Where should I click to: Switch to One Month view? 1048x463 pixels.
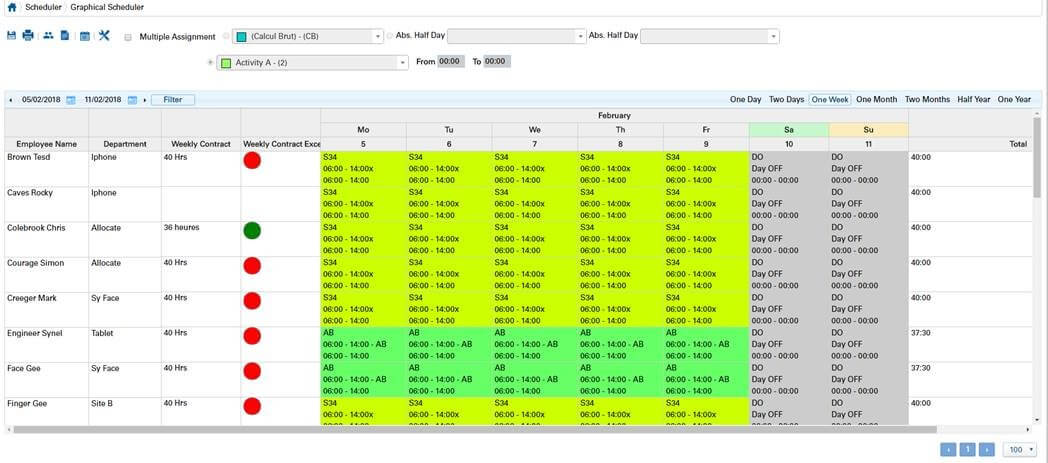(876, 100)
